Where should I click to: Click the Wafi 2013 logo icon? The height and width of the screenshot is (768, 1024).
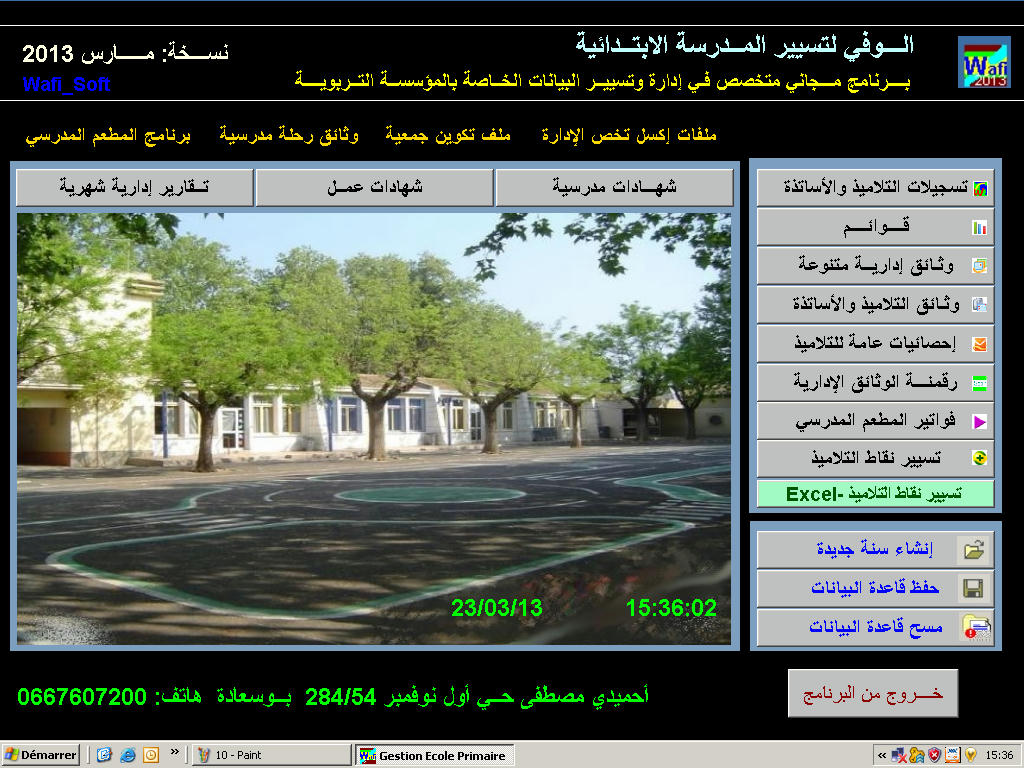[x=984, y=62]
